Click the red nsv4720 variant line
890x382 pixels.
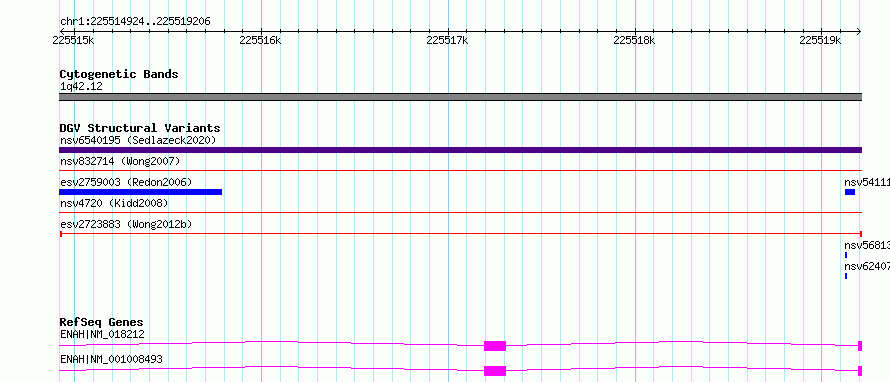tap(460, 212)
